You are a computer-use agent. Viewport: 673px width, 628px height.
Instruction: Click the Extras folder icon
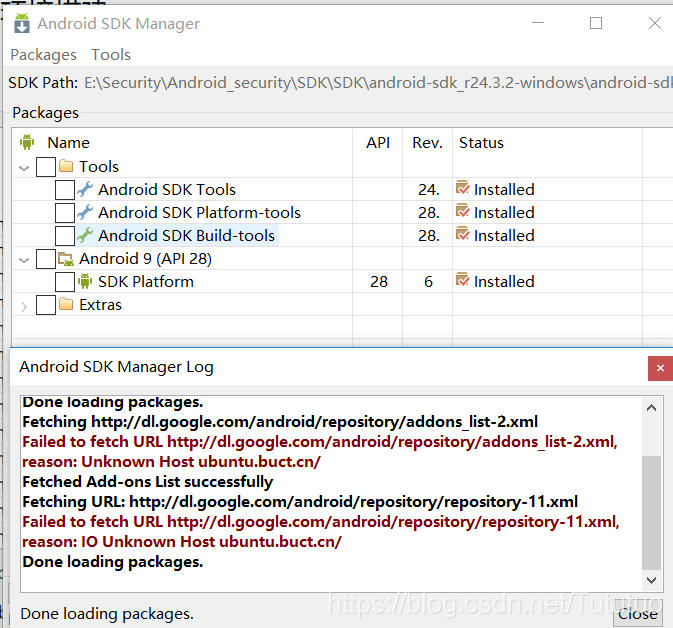[66, 304]
